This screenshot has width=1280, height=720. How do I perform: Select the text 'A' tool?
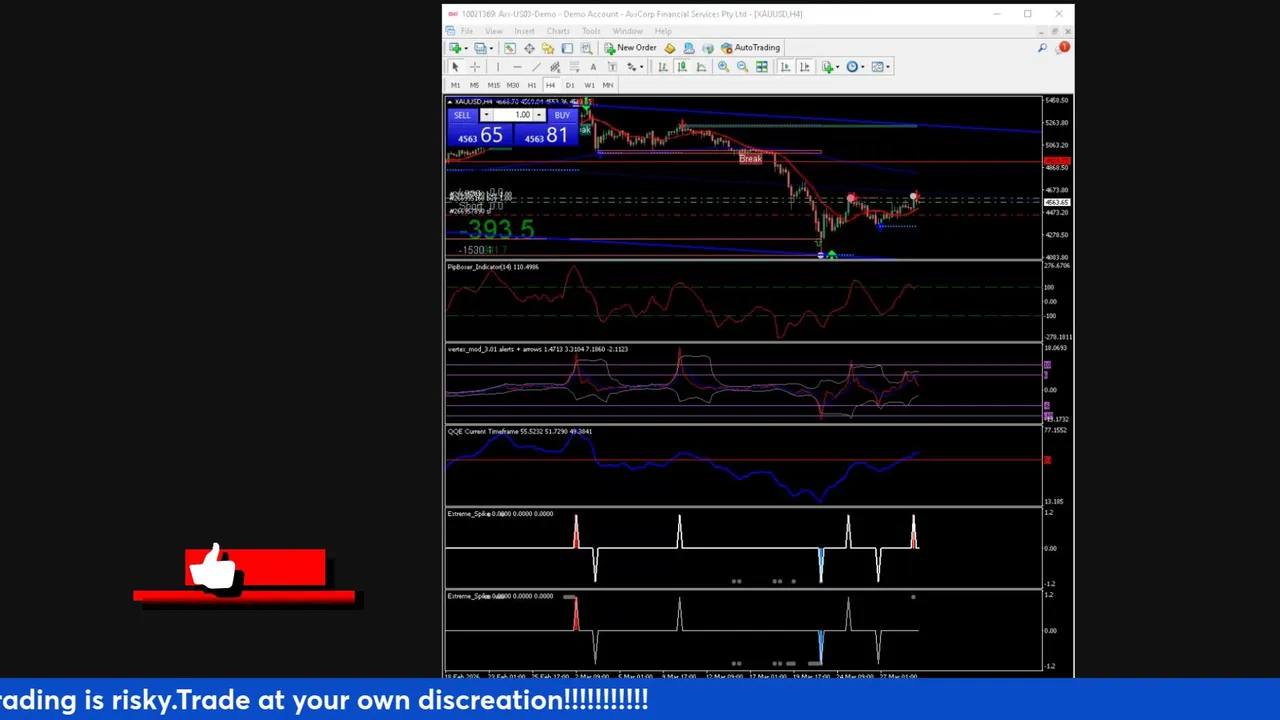[x=593, y=67]
